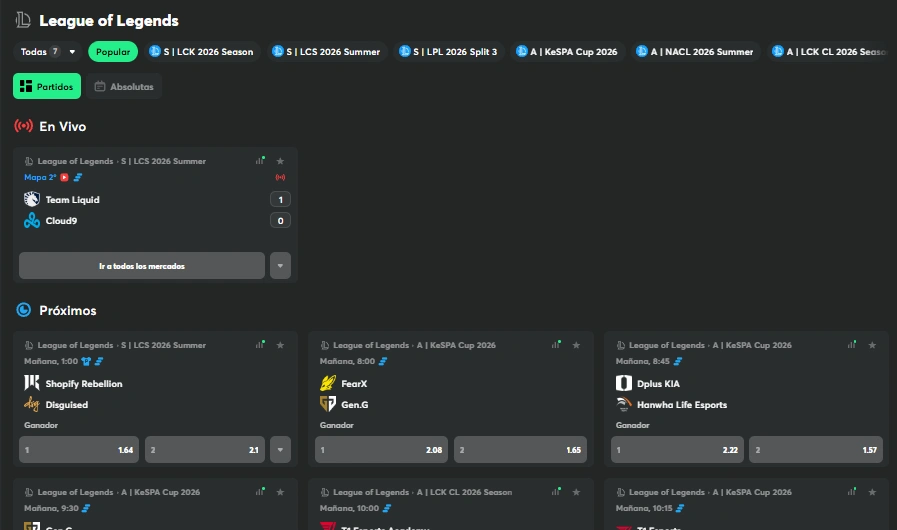
Task: Favorite the Dplus KIA vs Hanwha match
Action: tap(872, 345)
